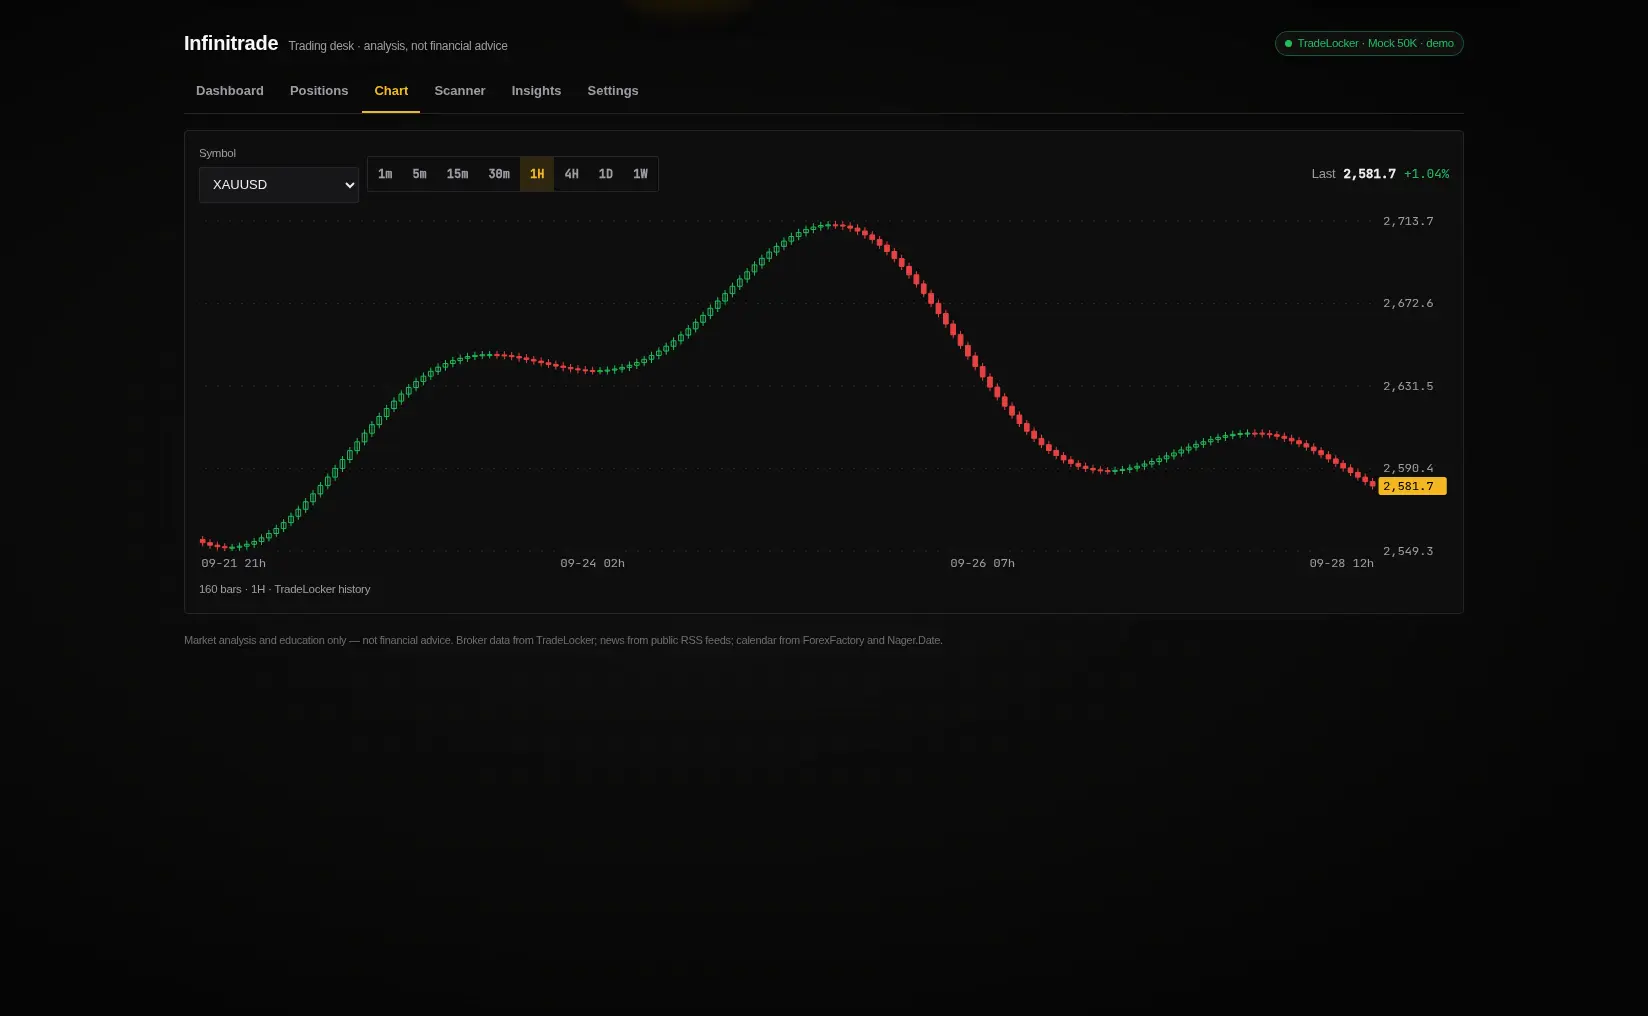Select the 1D timeframe
The image size is (1648, 1016).
(606, 174)
